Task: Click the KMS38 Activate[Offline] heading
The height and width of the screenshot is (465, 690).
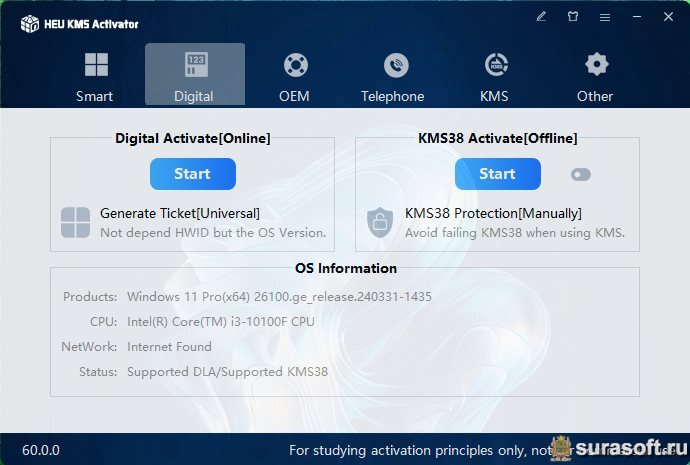Action: click(497, 138)
